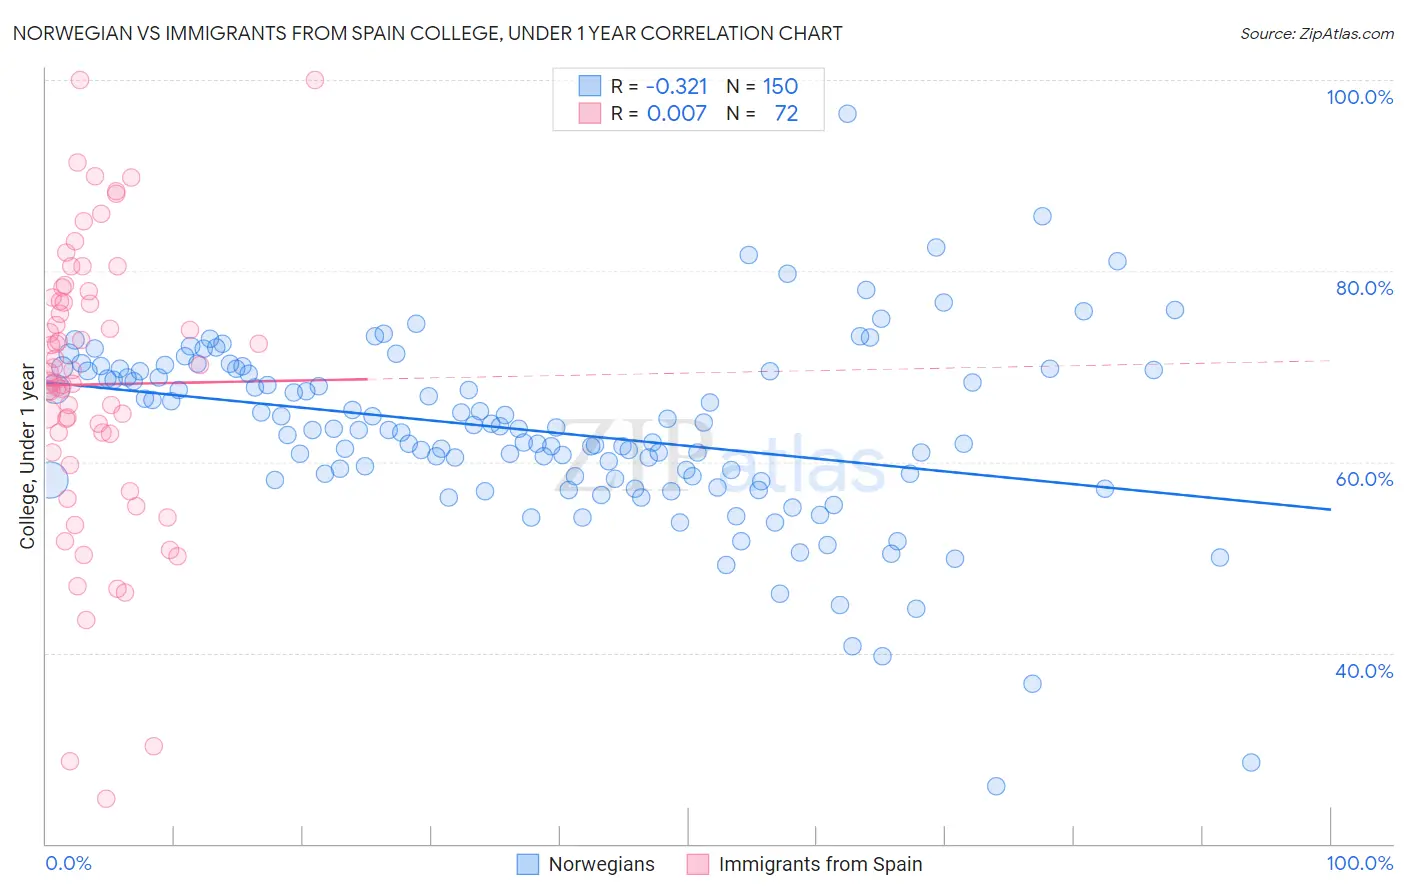Screen dimensions: 1406x892
Task: Click the chart title text
Action: click(x=428, y=33)
